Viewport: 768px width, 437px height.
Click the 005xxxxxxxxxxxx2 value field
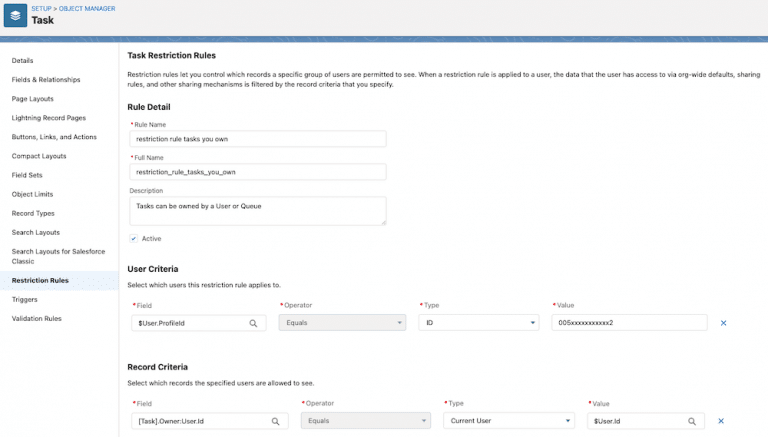(629, 323)
